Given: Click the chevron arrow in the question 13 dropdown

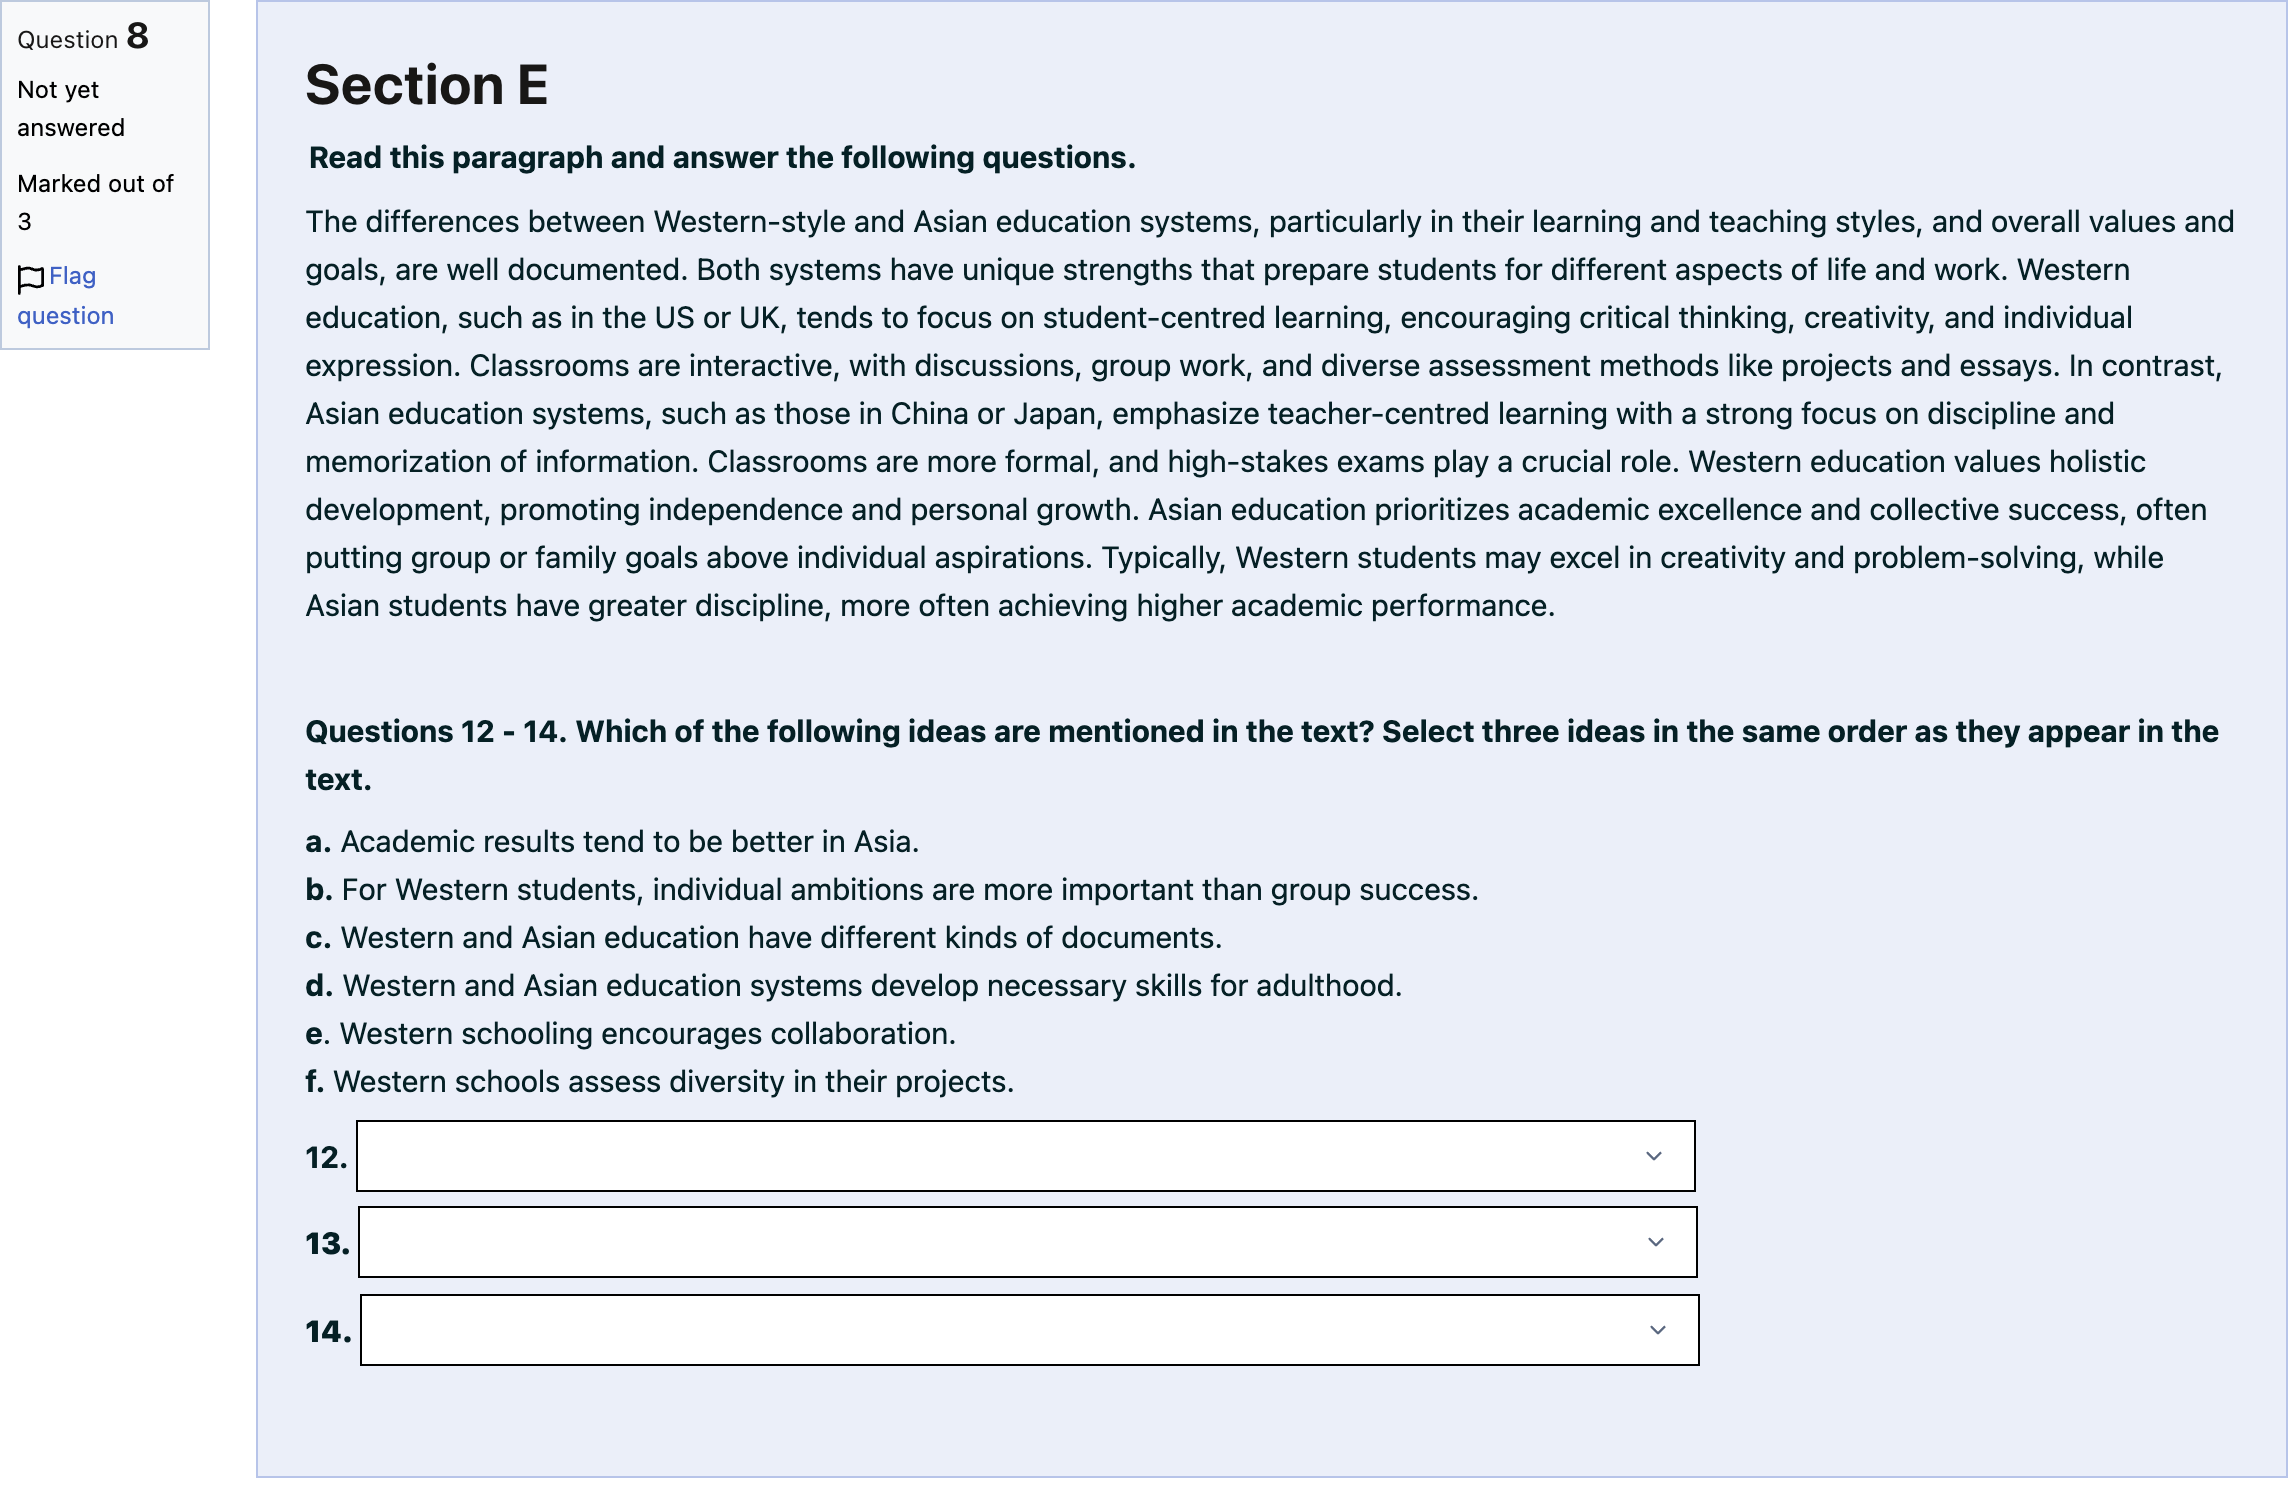Looking at the screenshot, I should pyautogui.click(x=1656, y=1242).
